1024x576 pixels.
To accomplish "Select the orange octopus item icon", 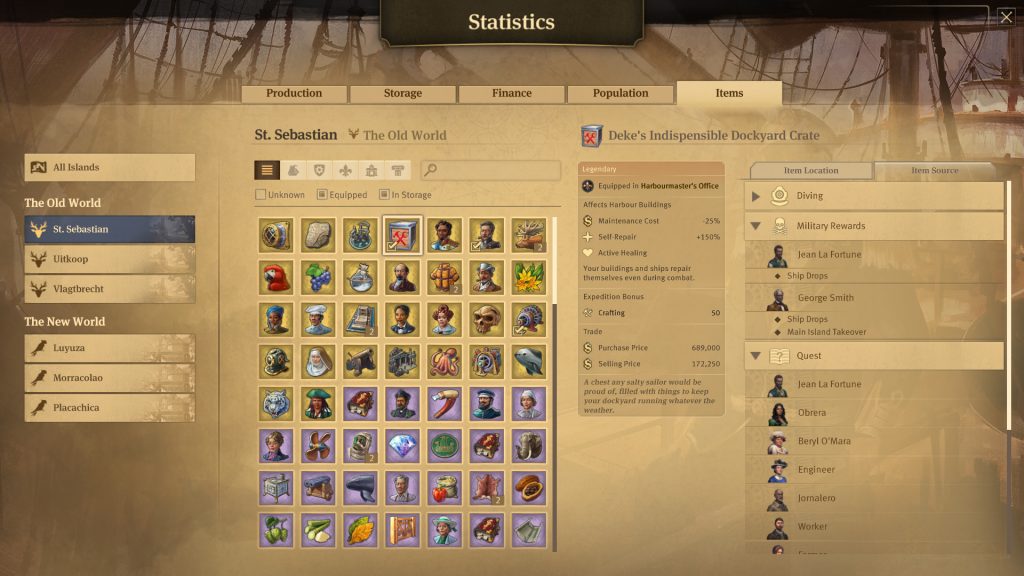I will point(445,362).
